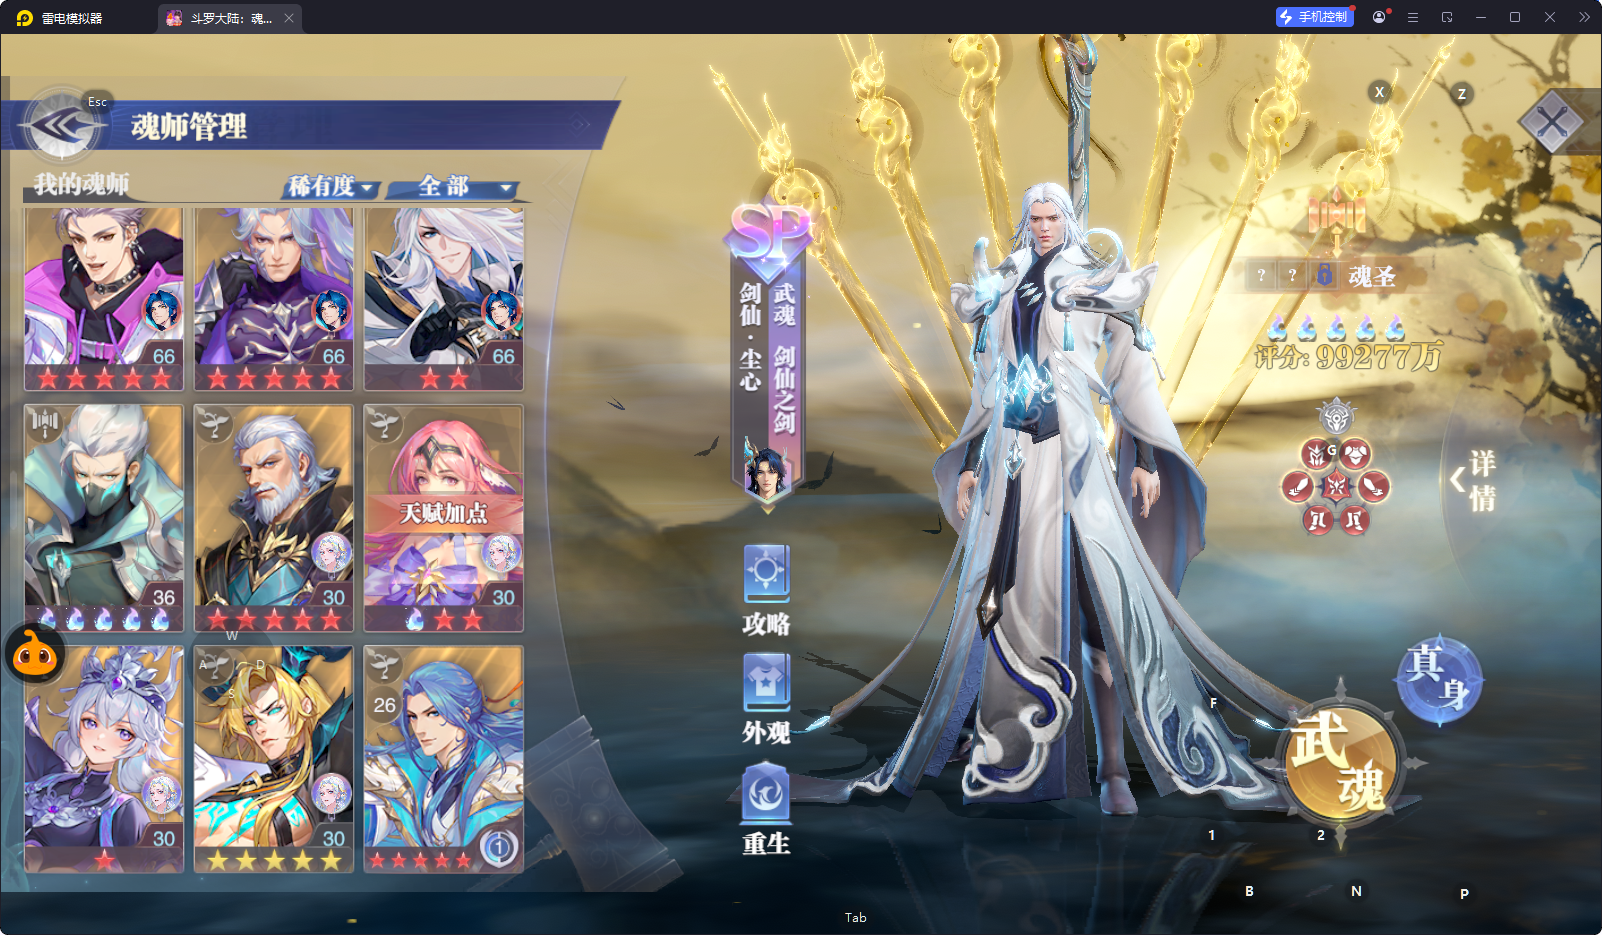Tap the 天赋加点 label on pink-haired card
Screen dimensions: 1602x935
444,513
